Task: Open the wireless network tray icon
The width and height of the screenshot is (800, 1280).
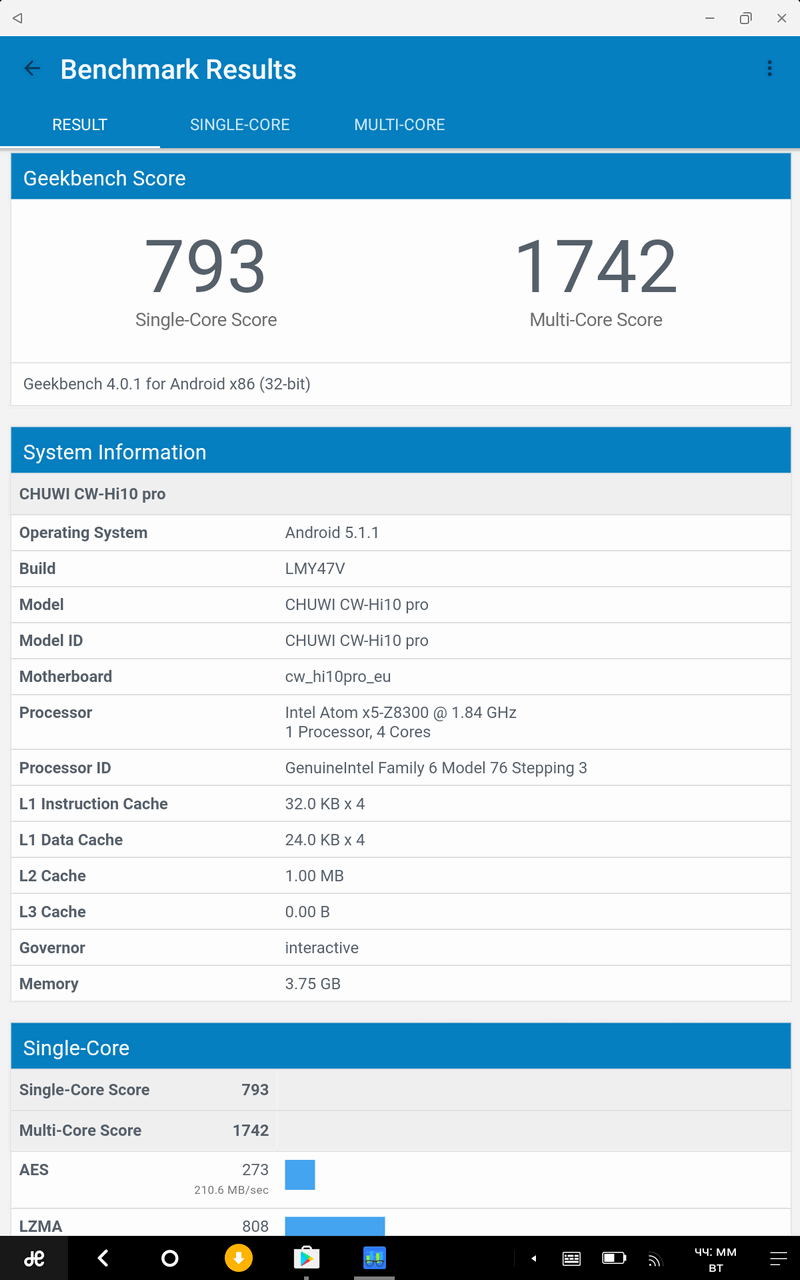Action: point(655,1259)
